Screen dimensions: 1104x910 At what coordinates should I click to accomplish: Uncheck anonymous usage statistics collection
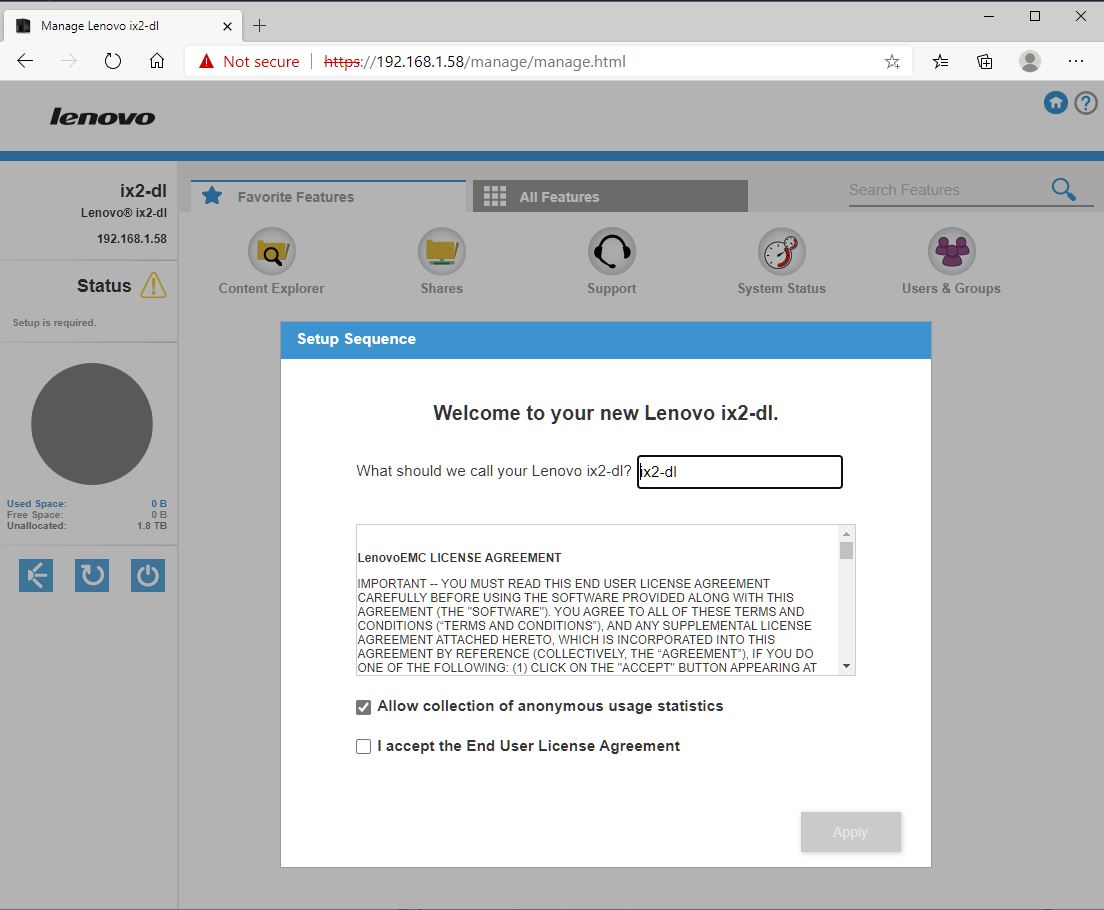coord(364,707)
